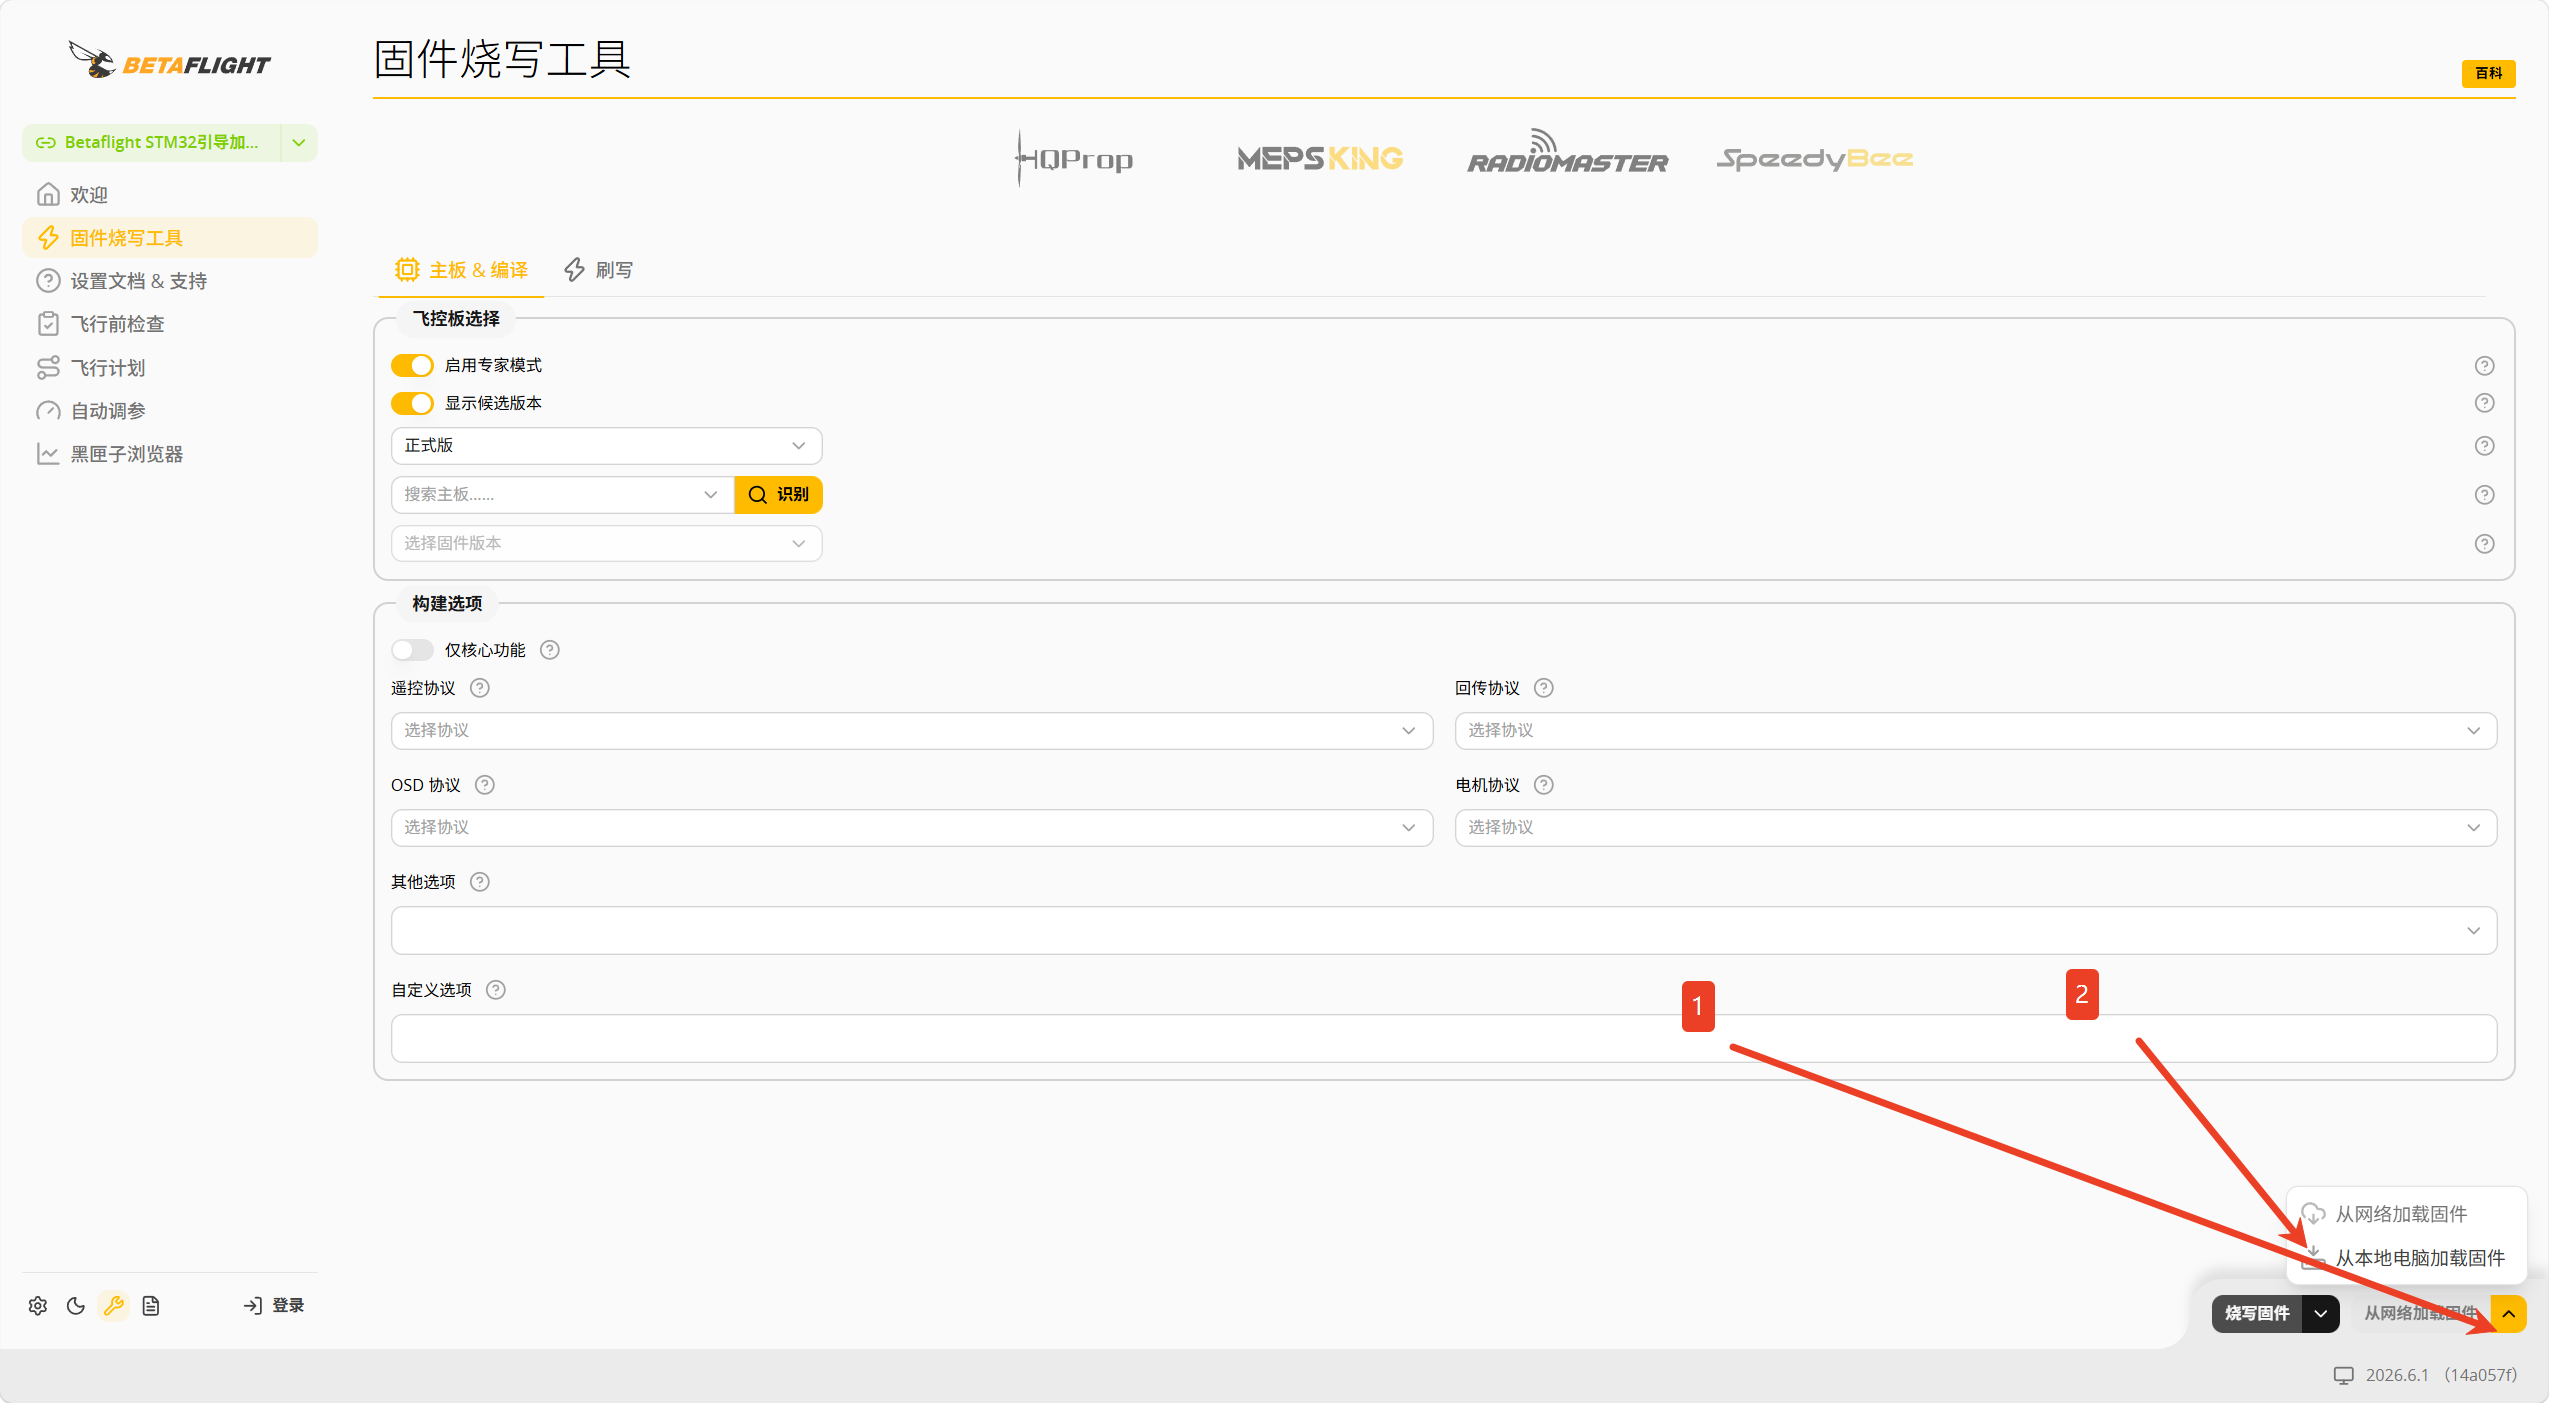Click the yellow wrench icon in sidebar footer
Screen dimensions: 2549x1403
pyautogui.click(x=114, y=1305)
